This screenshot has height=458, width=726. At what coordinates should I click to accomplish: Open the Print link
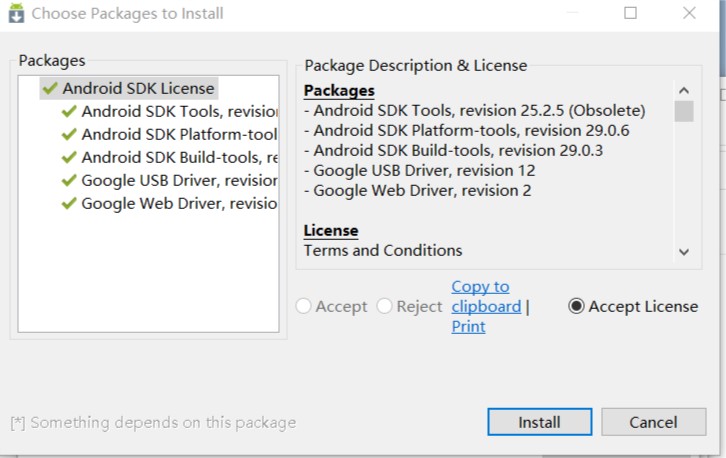coord(468,326)
